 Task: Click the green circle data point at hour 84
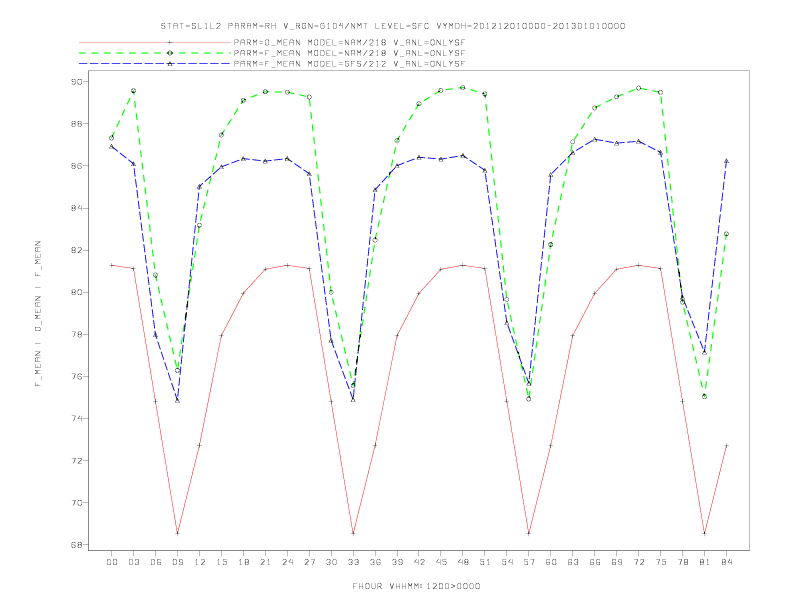point(726,234)
